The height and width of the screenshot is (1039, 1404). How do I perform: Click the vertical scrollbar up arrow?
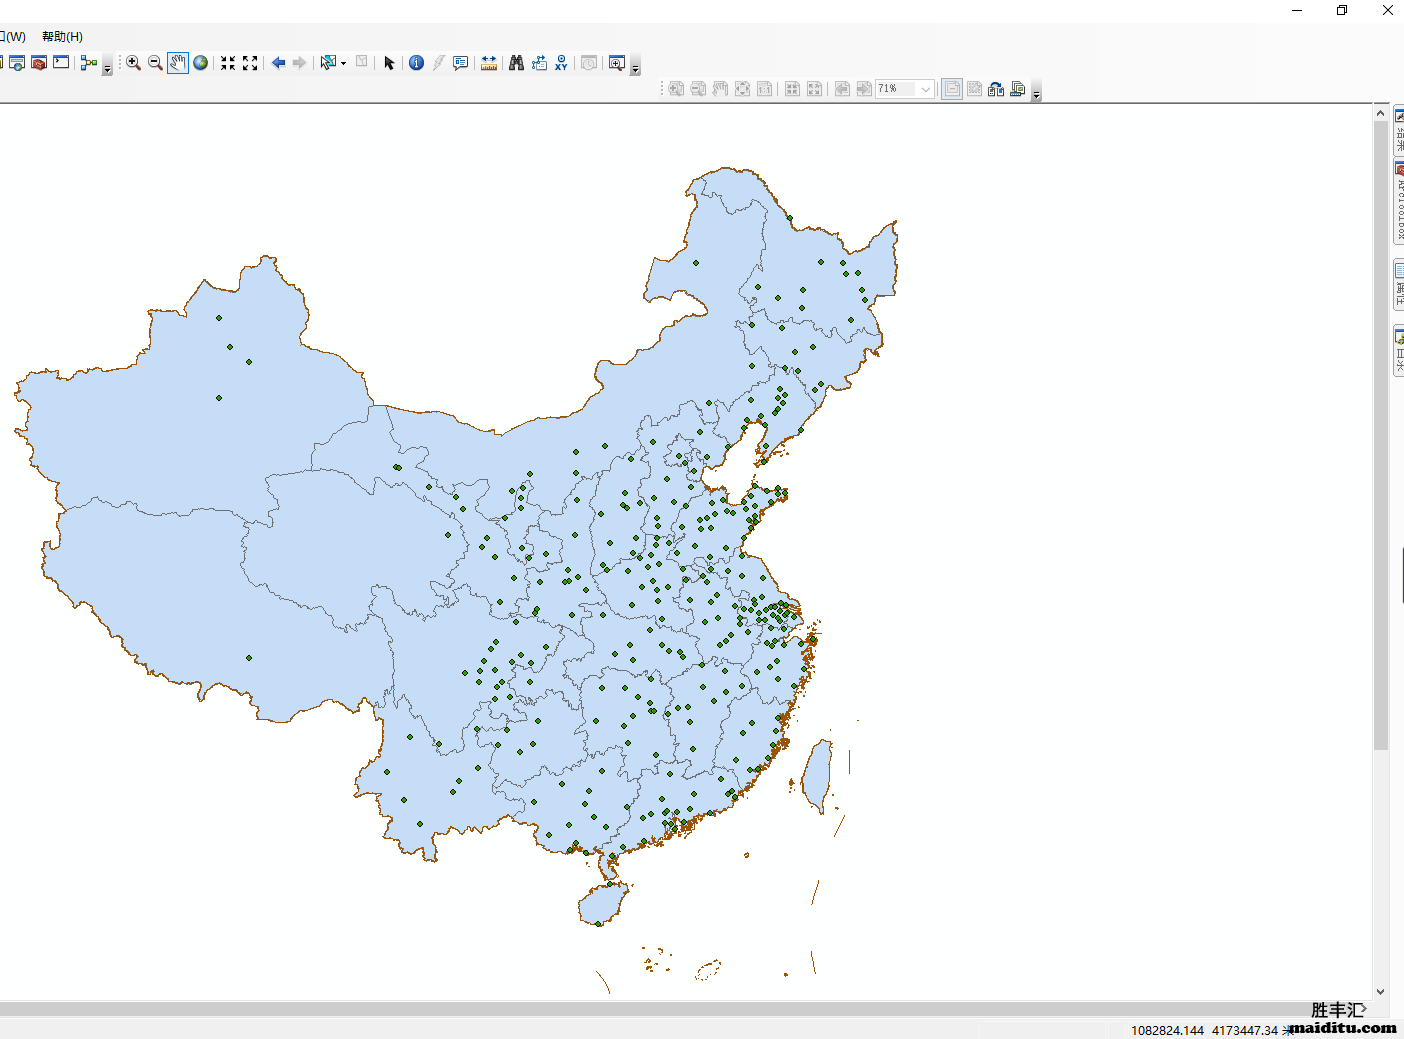[x=1381, y=111]
